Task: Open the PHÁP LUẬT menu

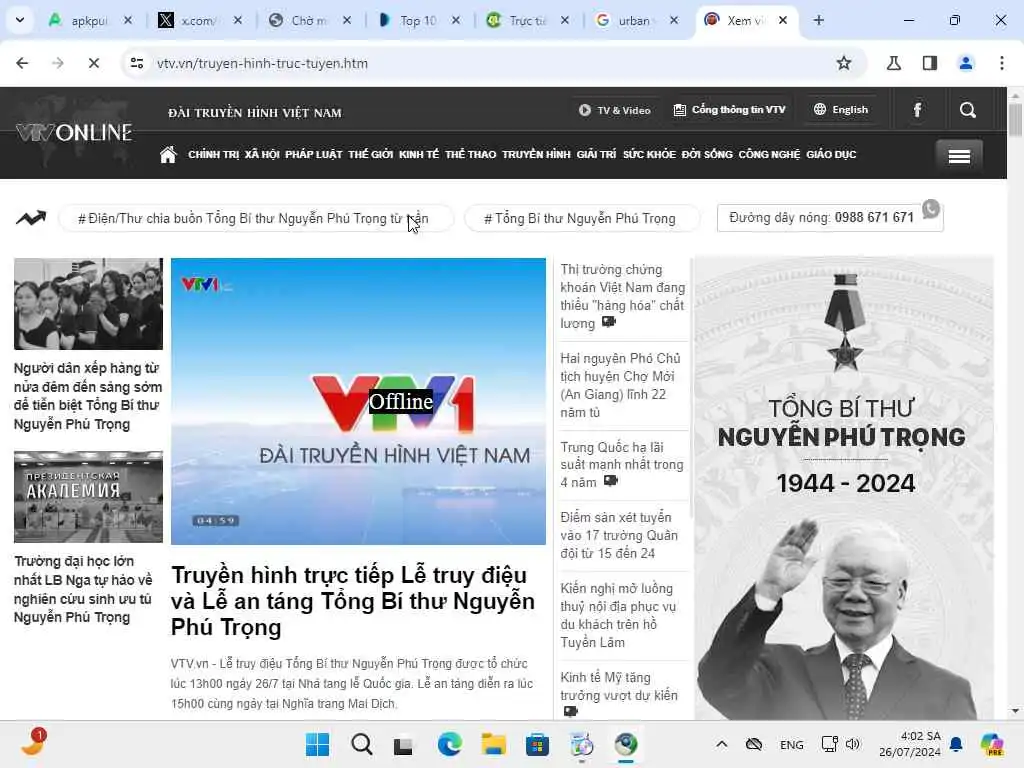Action: point(313,155)
